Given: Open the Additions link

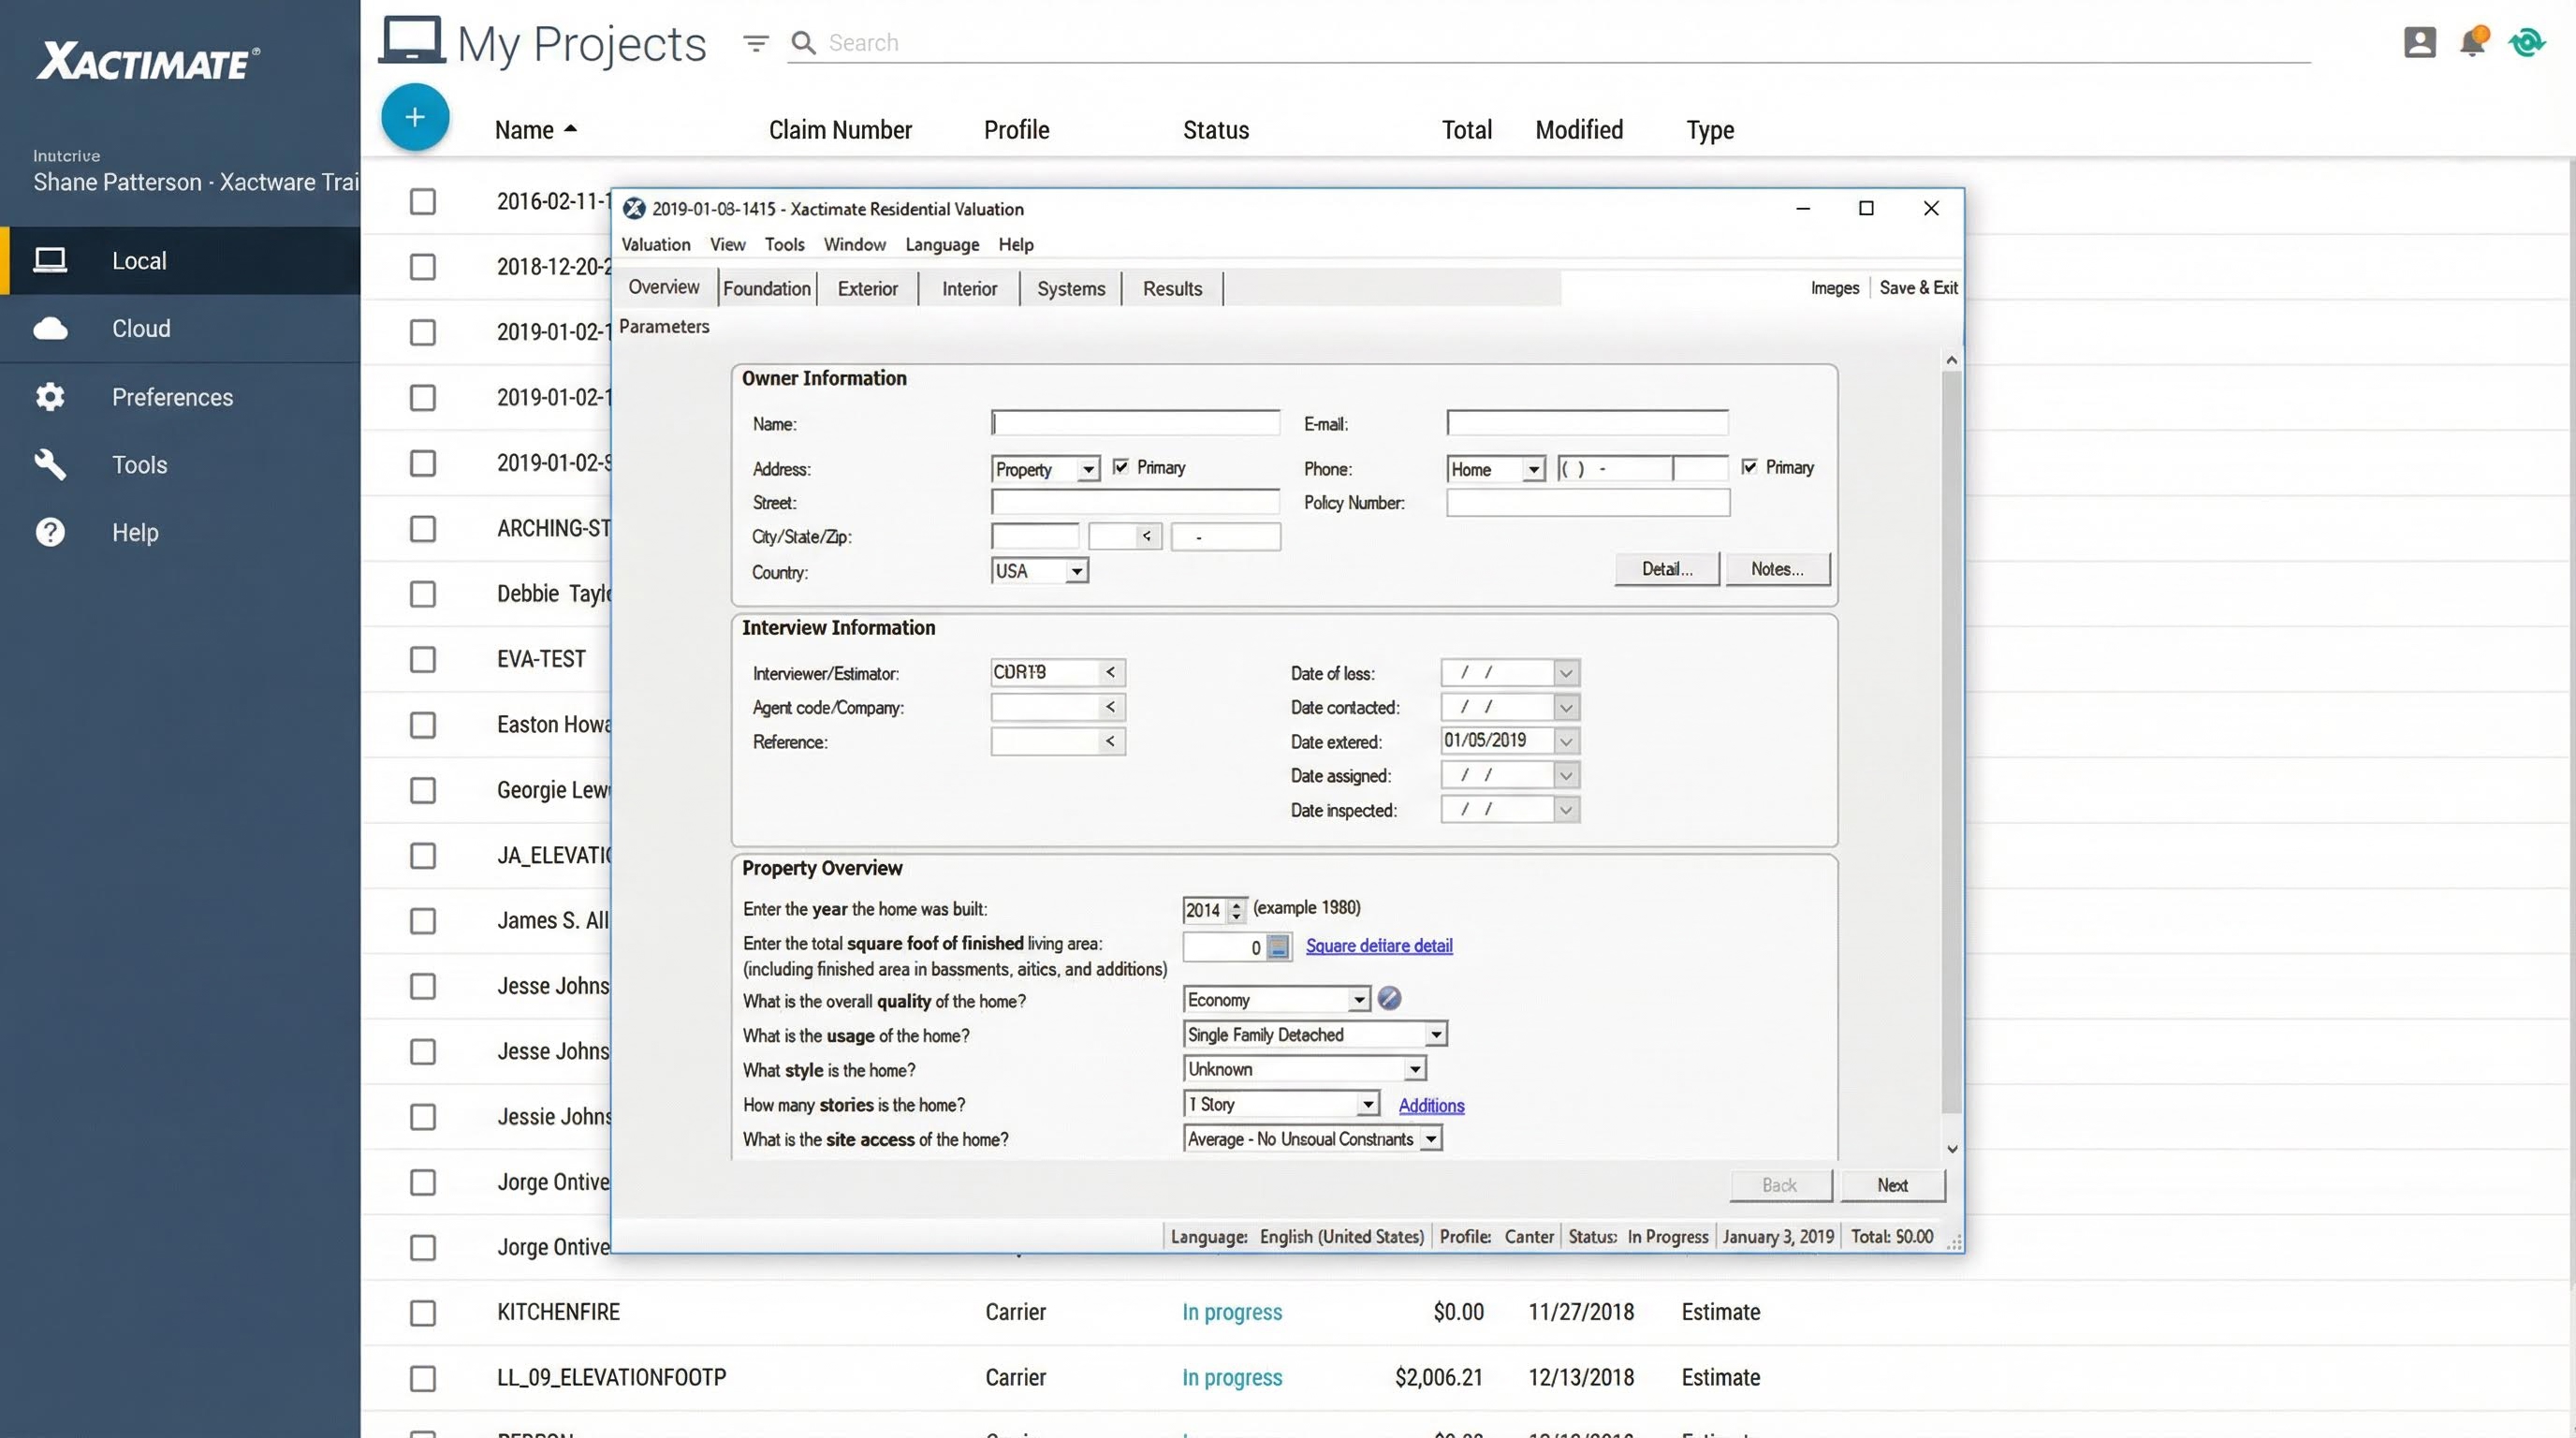Looking at the screenshot, I should point(1431,1105).
